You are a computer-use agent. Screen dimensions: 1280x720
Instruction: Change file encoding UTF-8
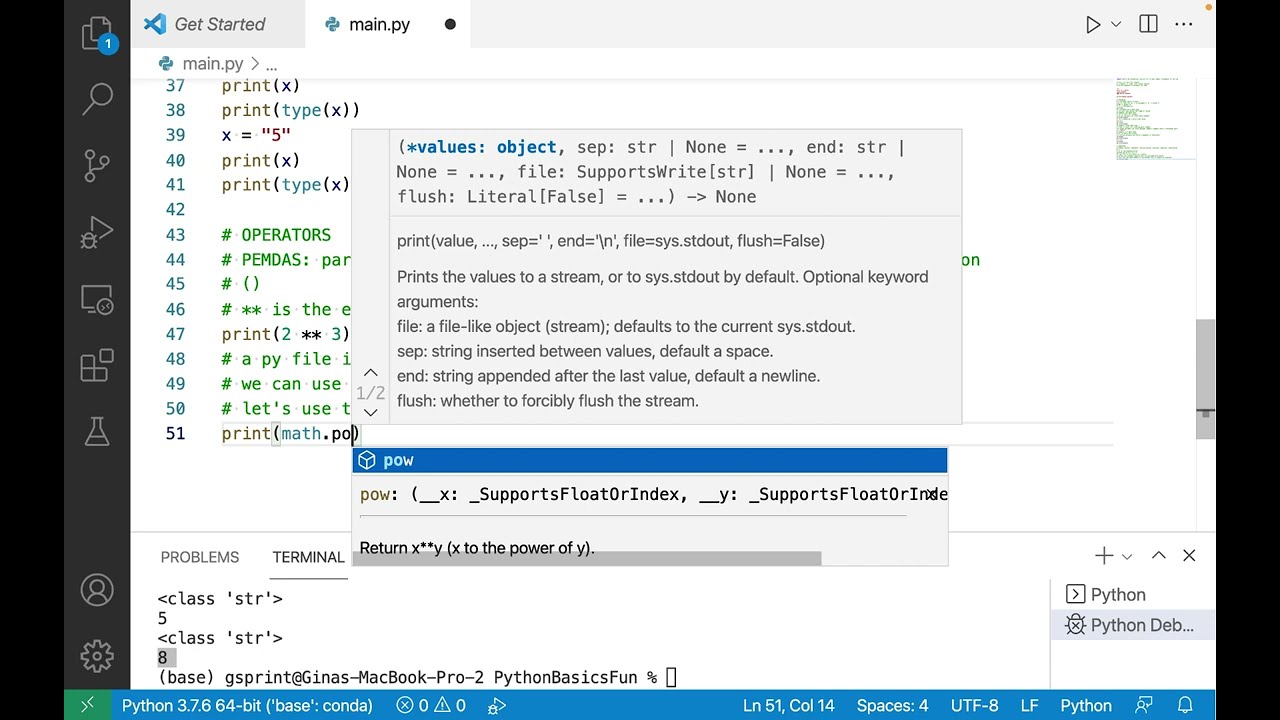pos(974,705)
